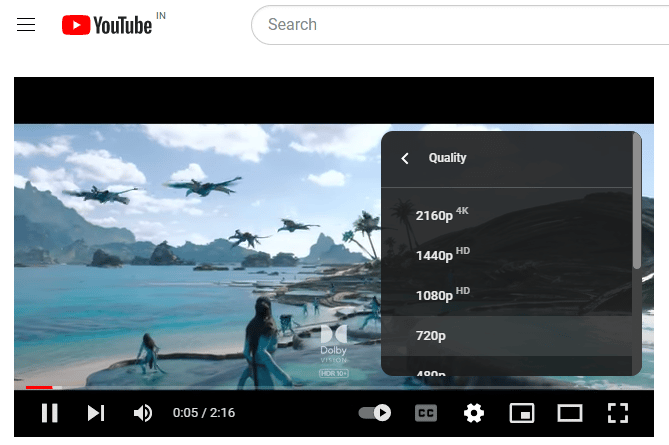
Task: Enter full screen mode
Action: point(618,413)
